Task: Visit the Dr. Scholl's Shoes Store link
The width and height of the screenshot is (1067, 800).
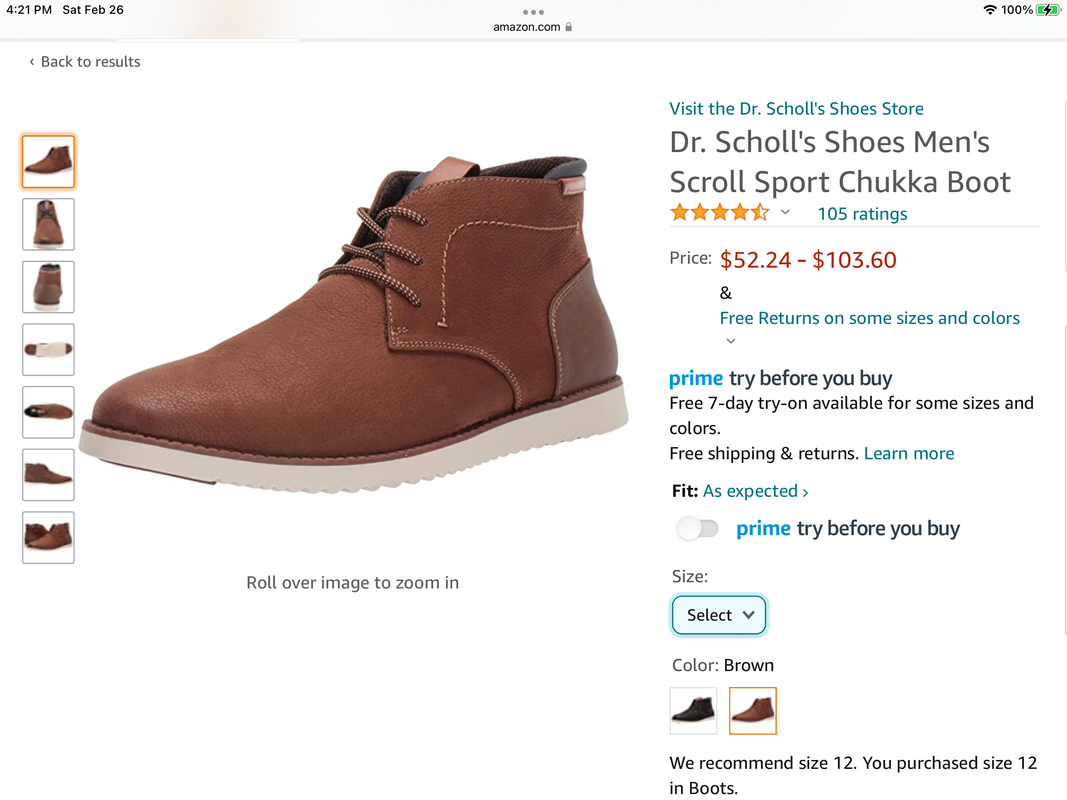Action: point(796,109)
